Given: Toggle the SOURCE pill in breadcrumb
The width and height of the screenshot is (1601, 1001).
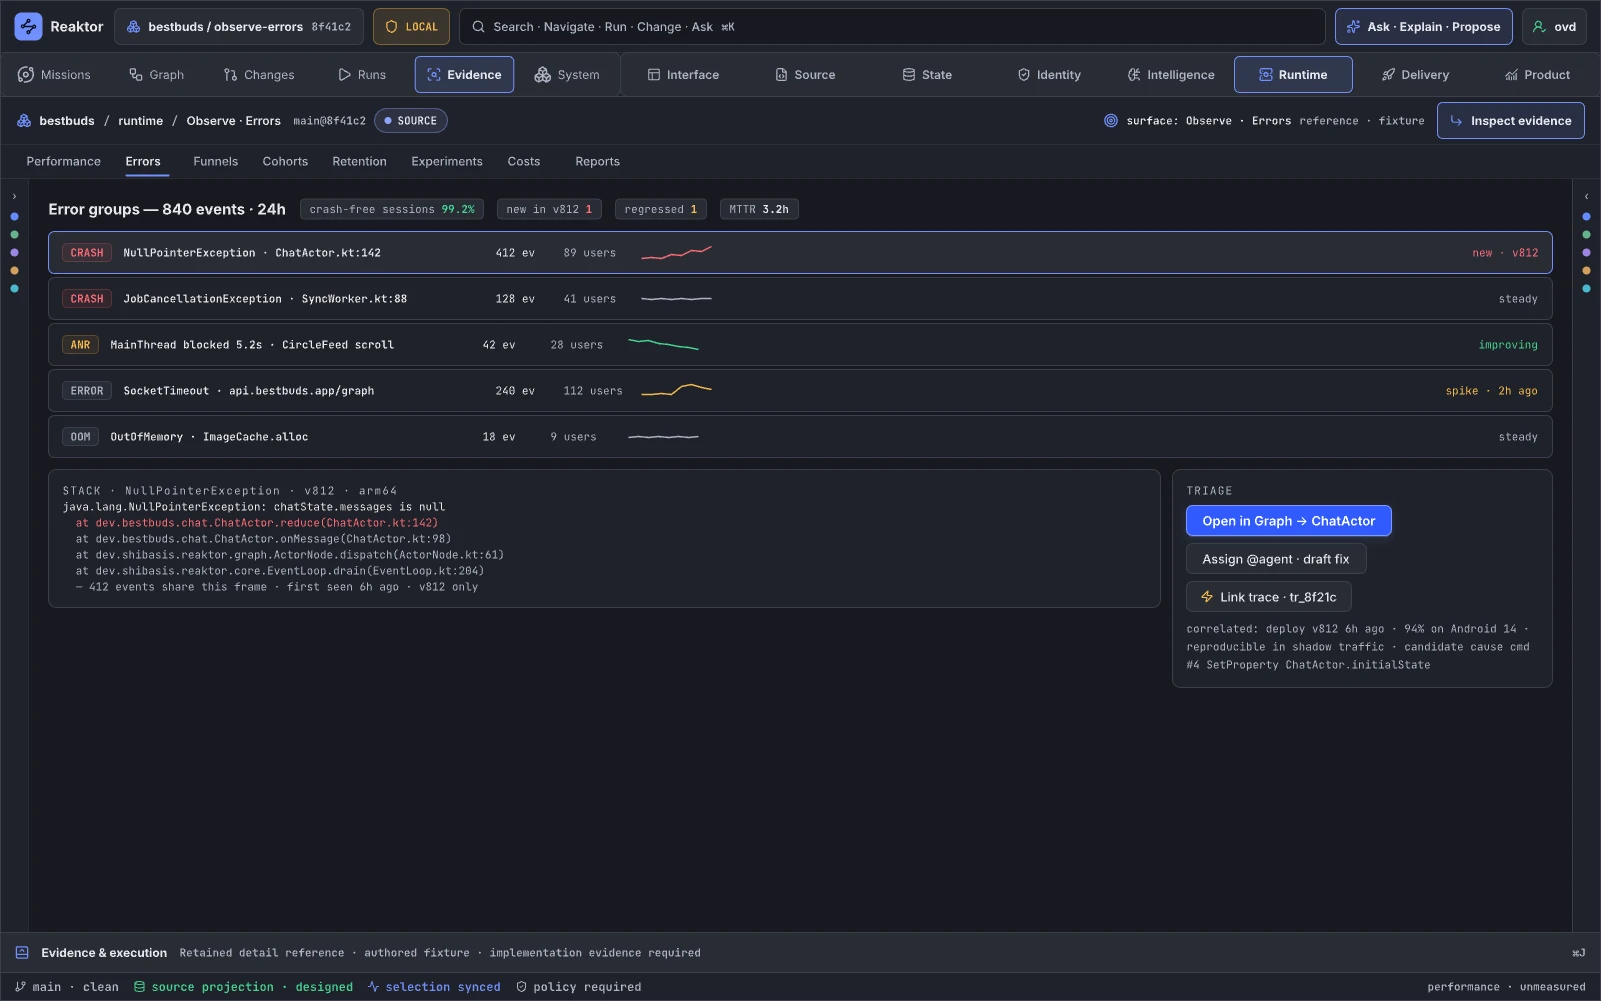Looking at the screenshot, I should coord(411,121).
